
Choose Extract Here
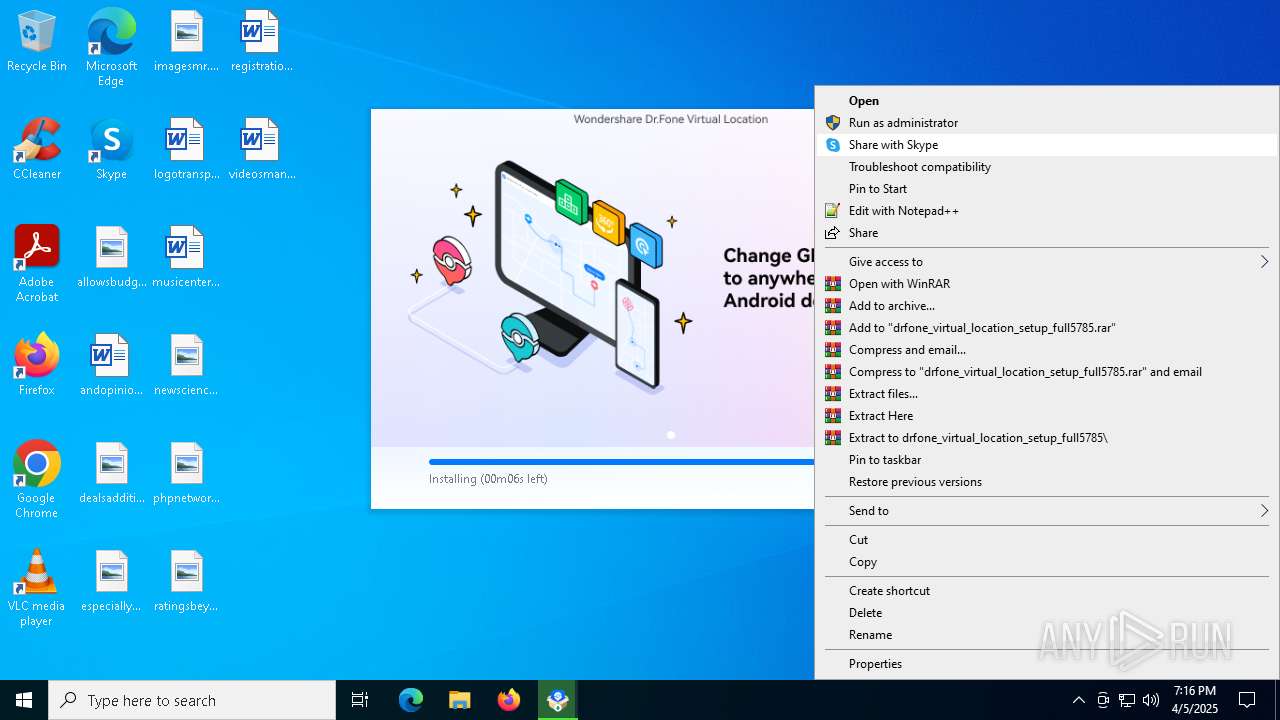pyautogui.click(x=1049, y=415)
